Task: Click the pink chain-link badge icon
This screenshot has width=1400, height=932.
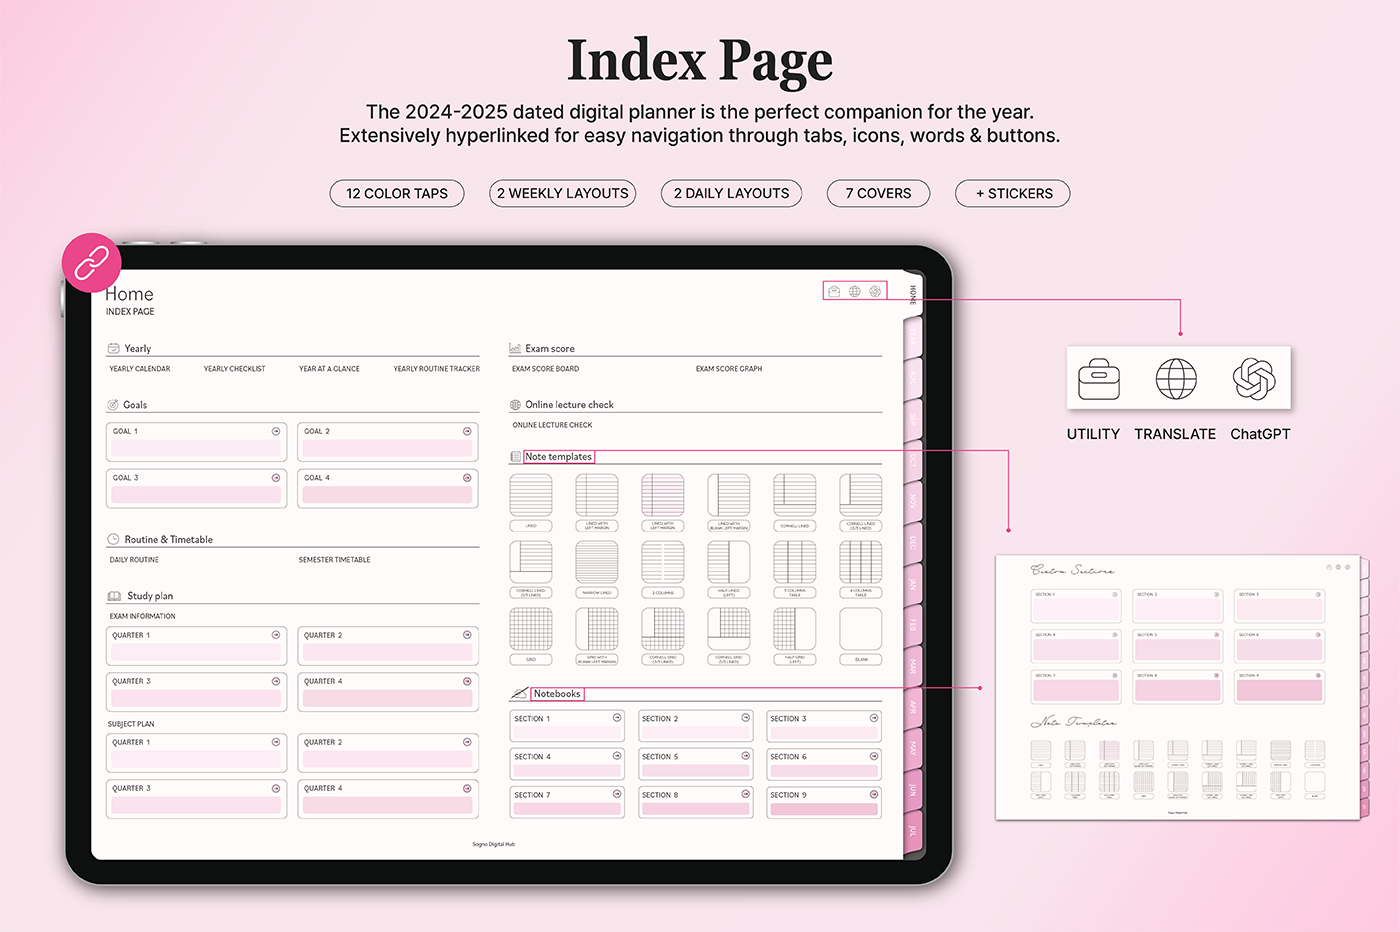Action: 91,263
